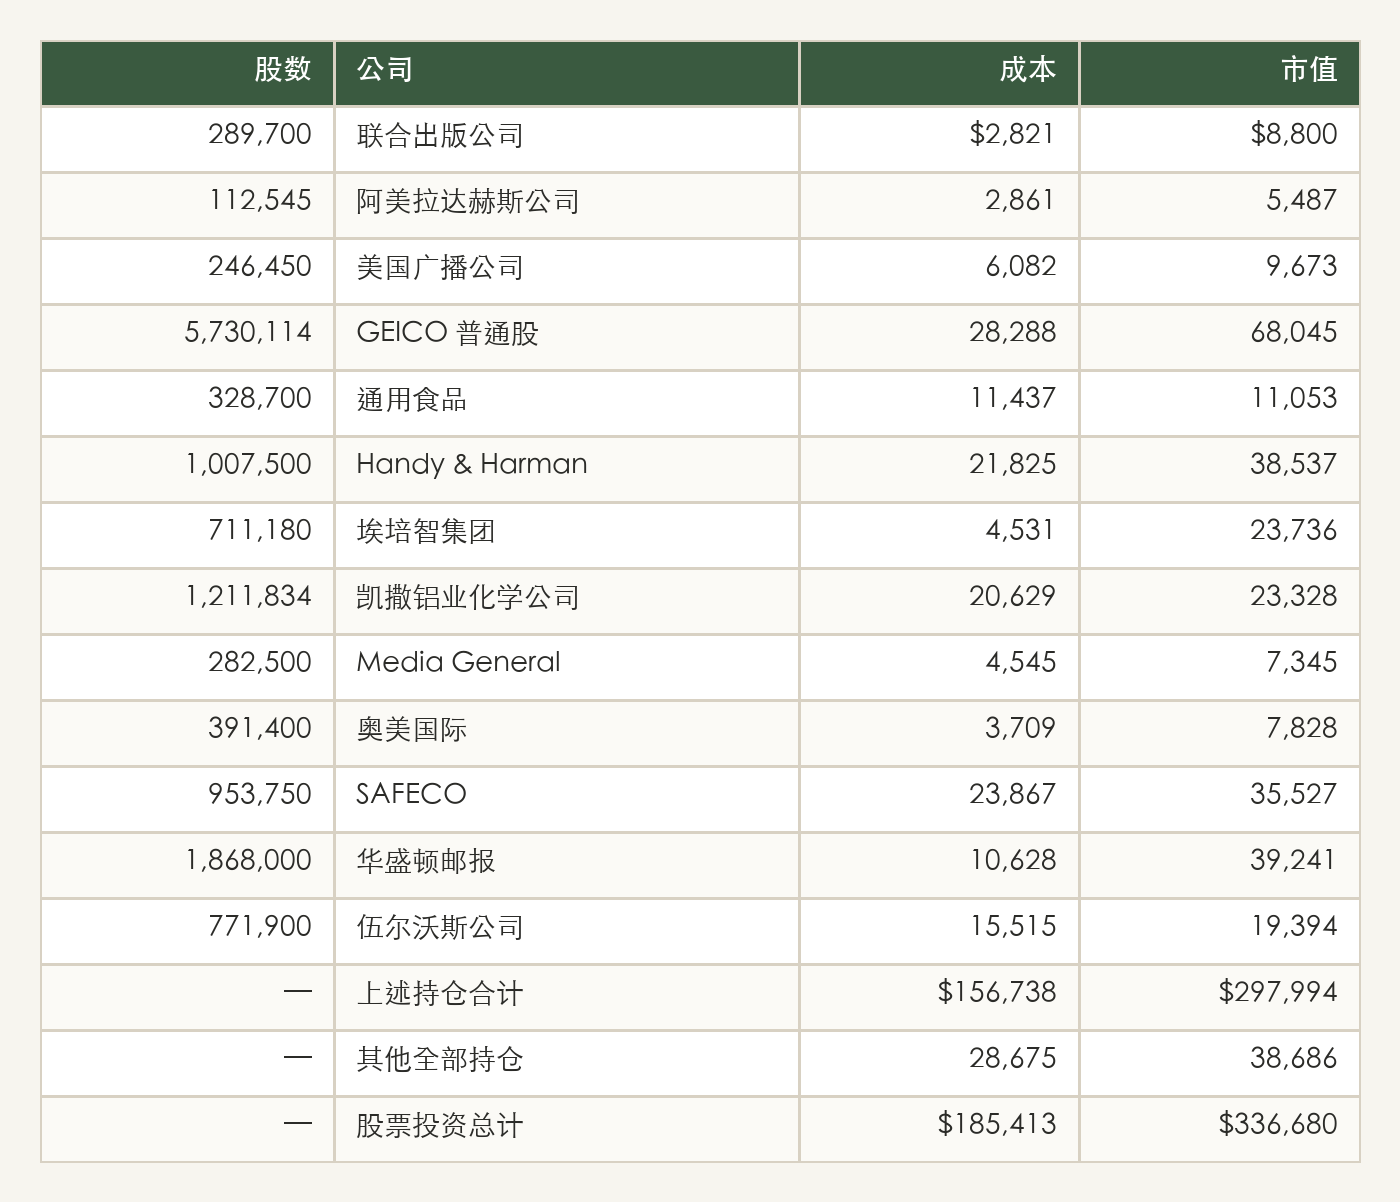
Task: Select market value 68,045
Action: click(1294, 333)
